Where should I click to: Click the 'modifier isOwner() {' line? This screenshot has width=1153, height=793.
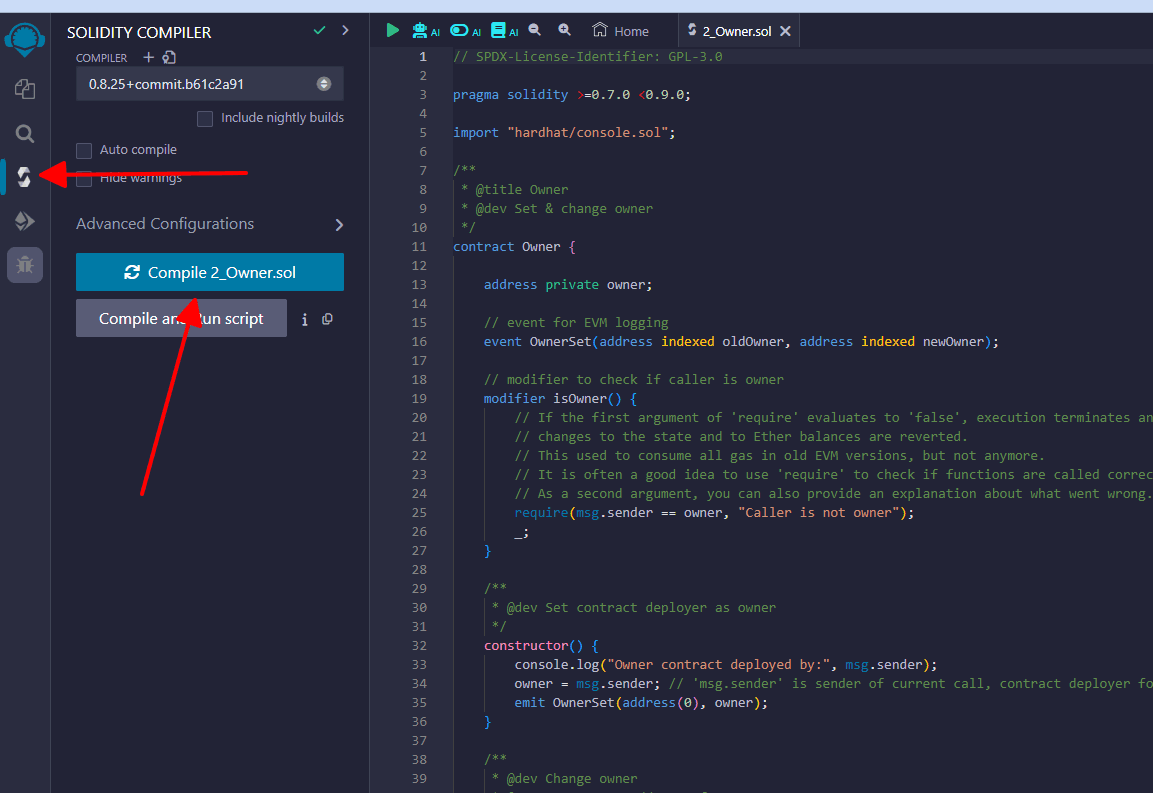point(560,399)
